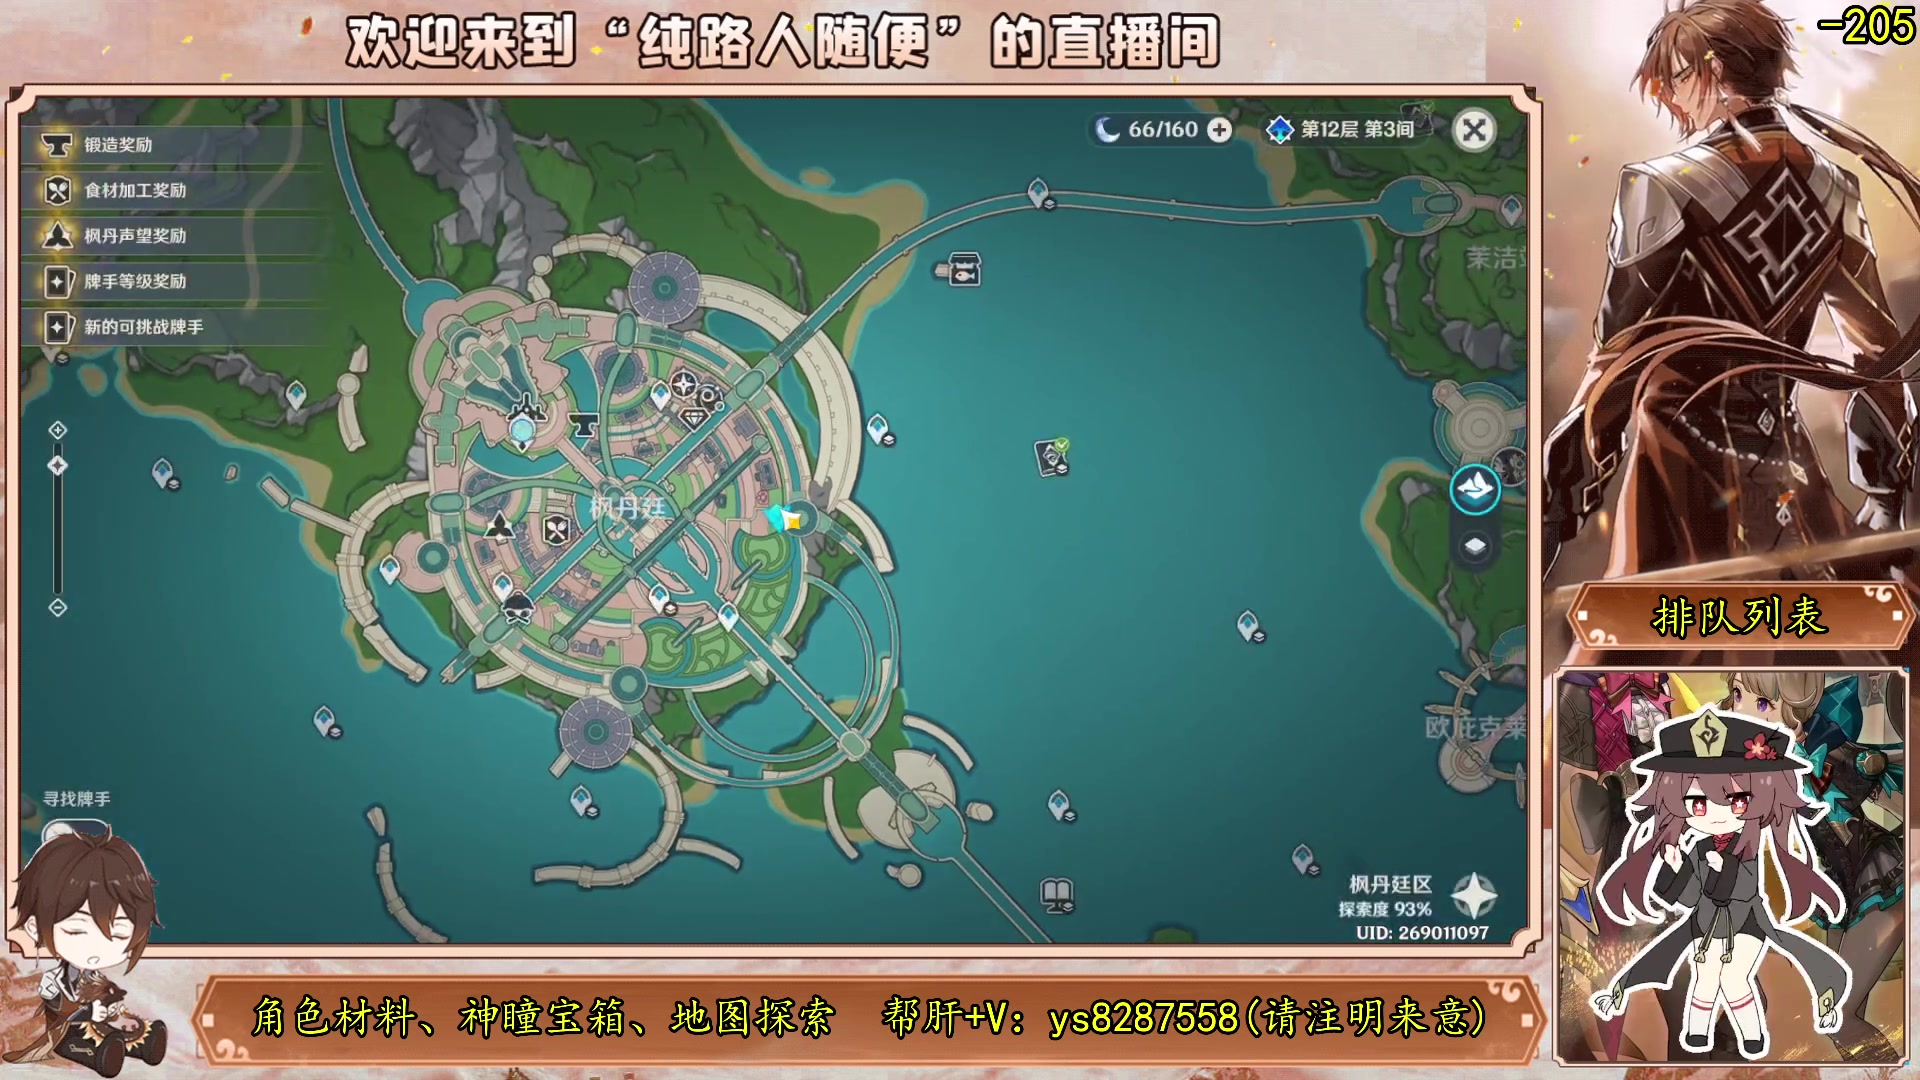Click the four-point star beside 枫丹廷区
Screen dimensions: 1920x1080
tap(1473, 895)
